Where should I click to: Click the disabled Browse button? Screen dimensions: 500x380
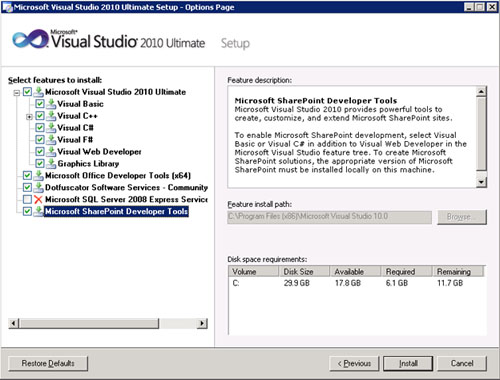[x=462, y=217]
